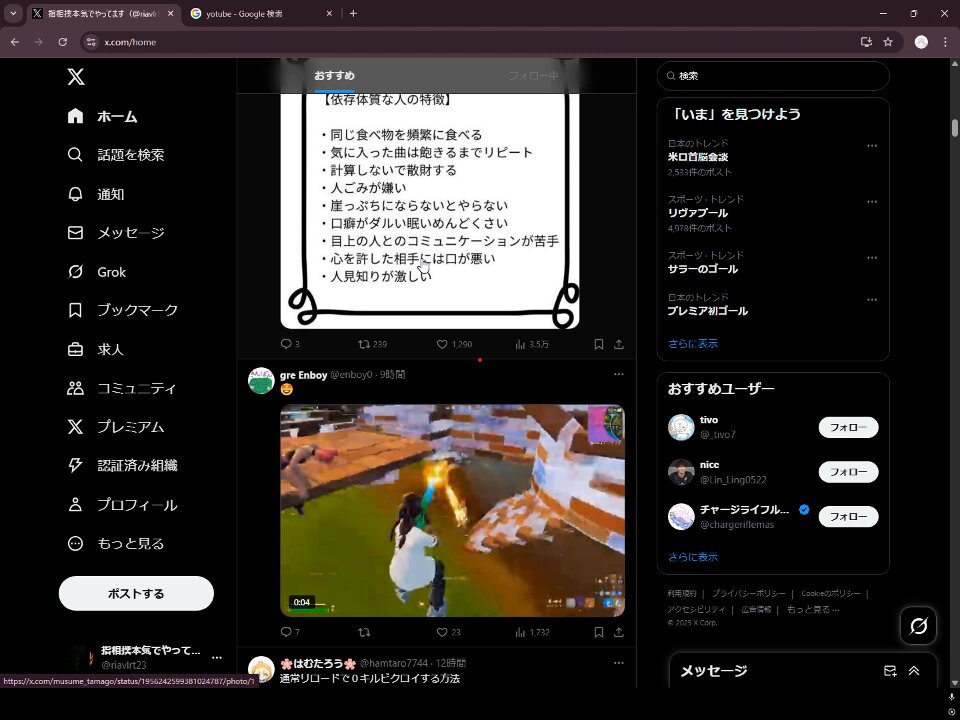Follow the チャージライフル user
This screenshot has height=720, width=960.
[849, 517]
